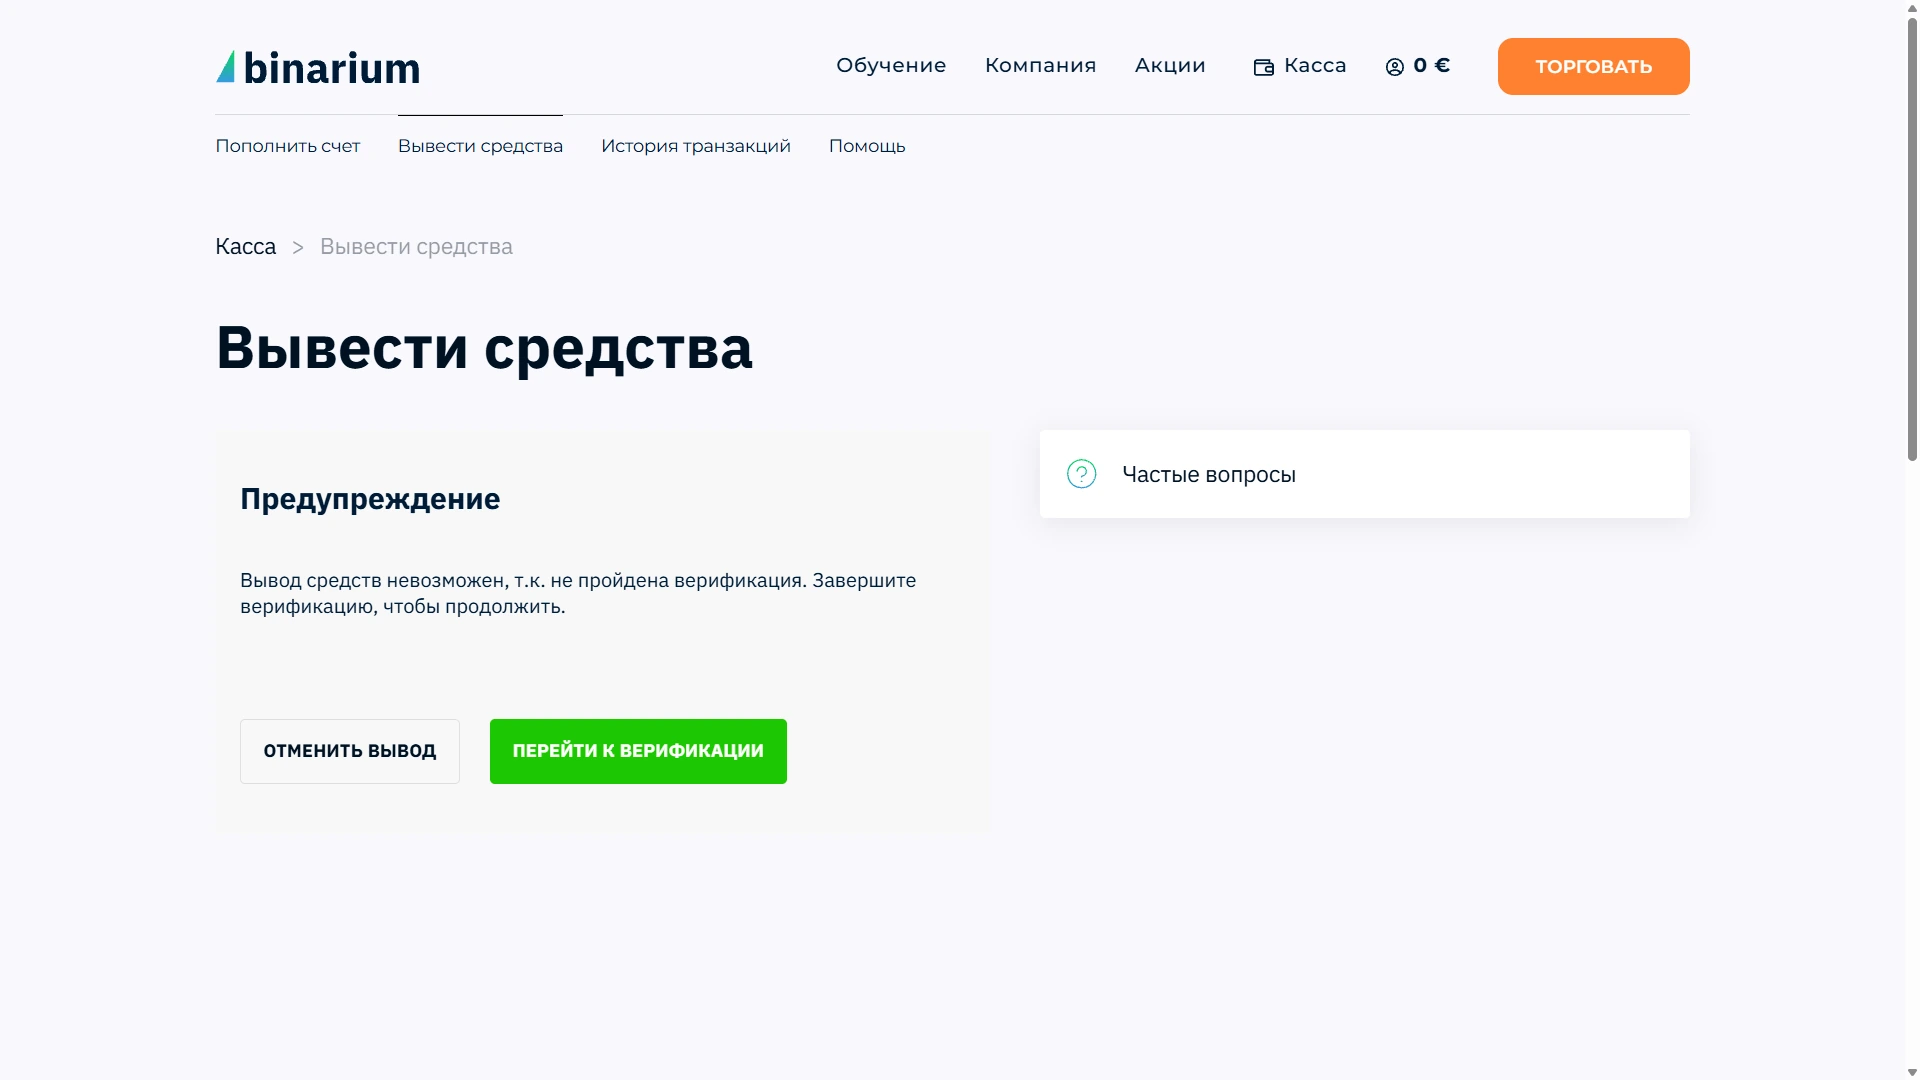Click the scrollbar down arrow
Viewport: 1920px width, 1080px height.
[x=1912, y=1072]
